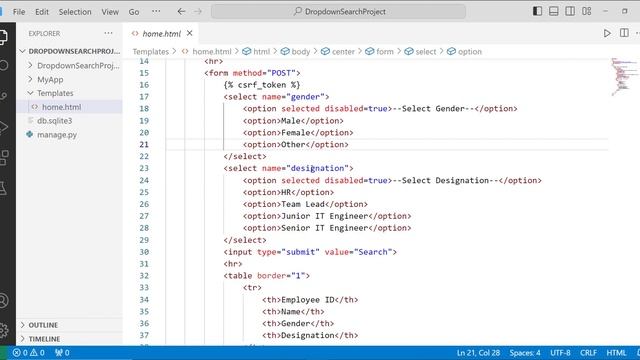Open Run and Debug view

[3, 127]
